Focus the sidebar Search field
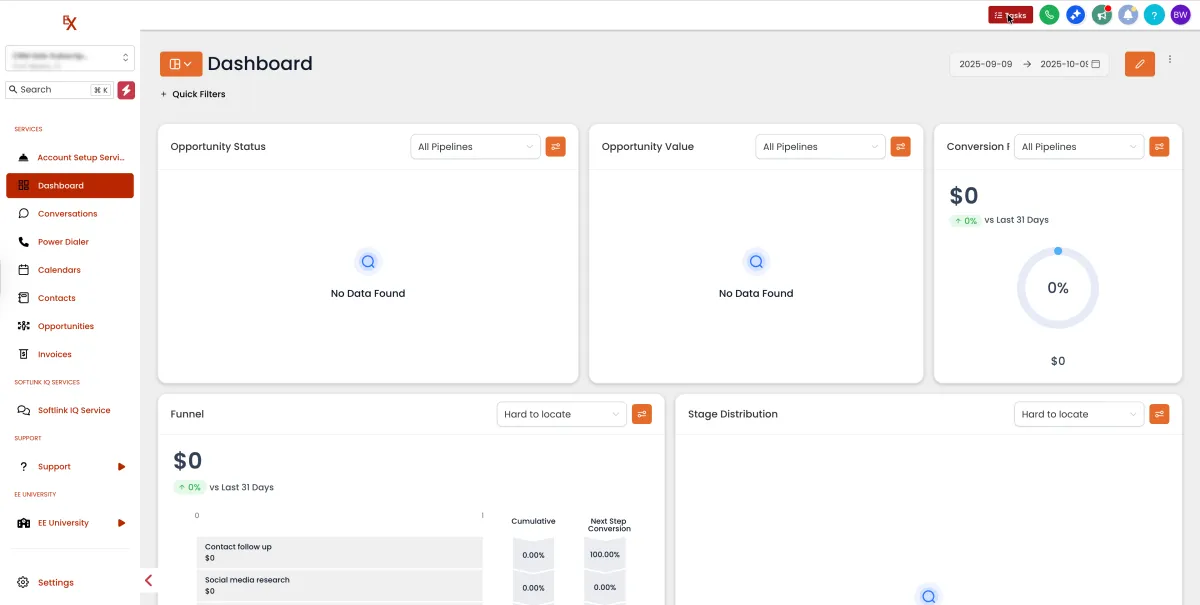Screen dimensions: 1200x605 click(59, 90)
